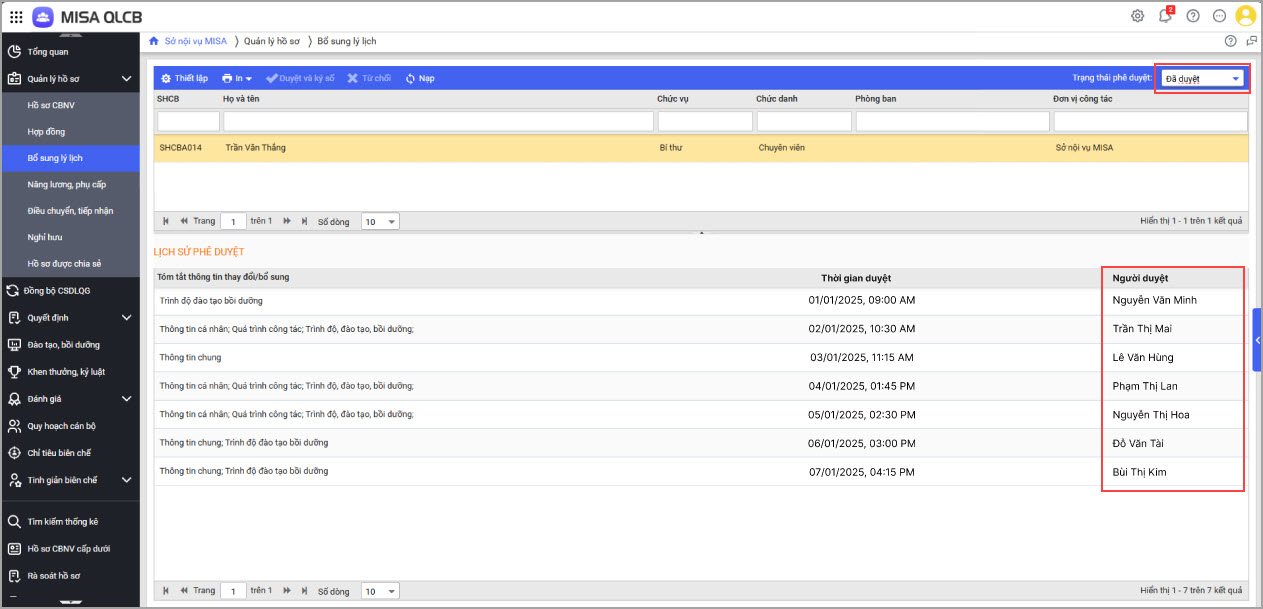Click the user avatar icon
Image resolution: width=1263 pixels, height=609 pixels.
click(x=1245, y=16)
